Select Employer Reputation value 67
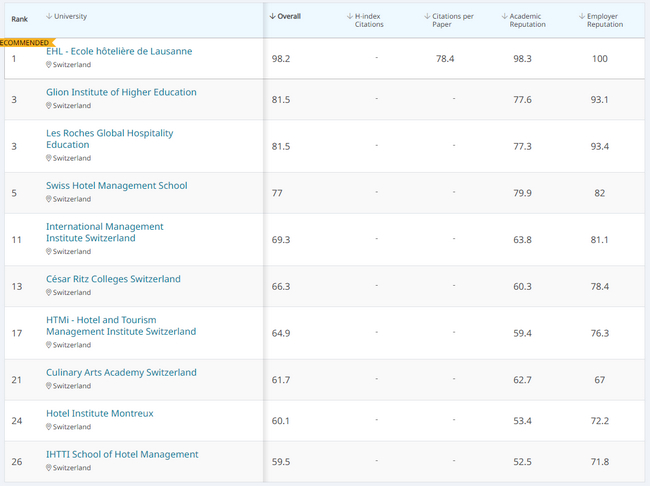 pos(599,380)
